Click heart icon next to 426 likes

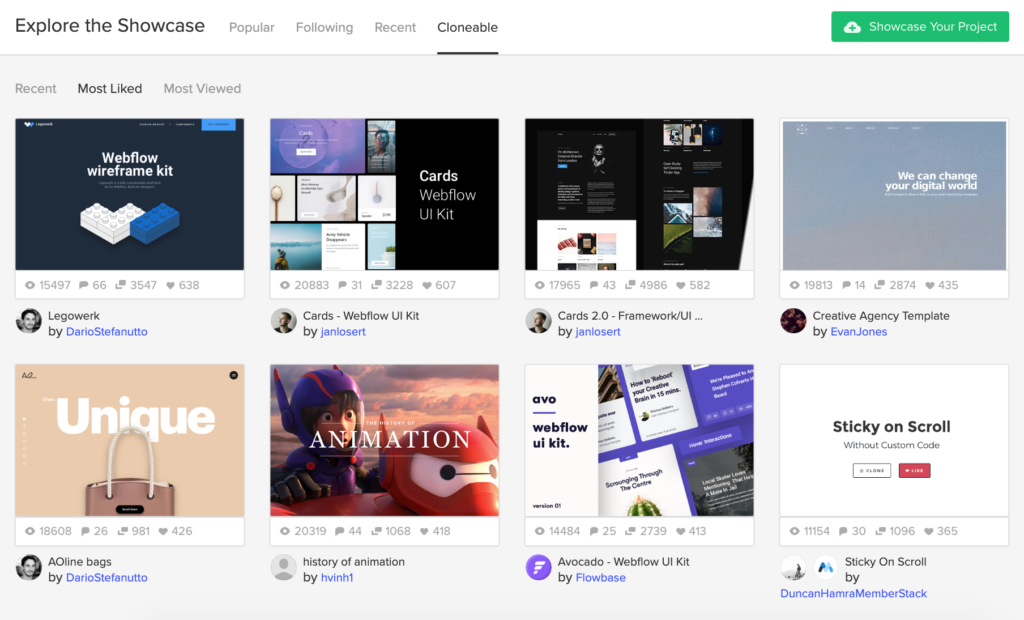click(163, 532)
